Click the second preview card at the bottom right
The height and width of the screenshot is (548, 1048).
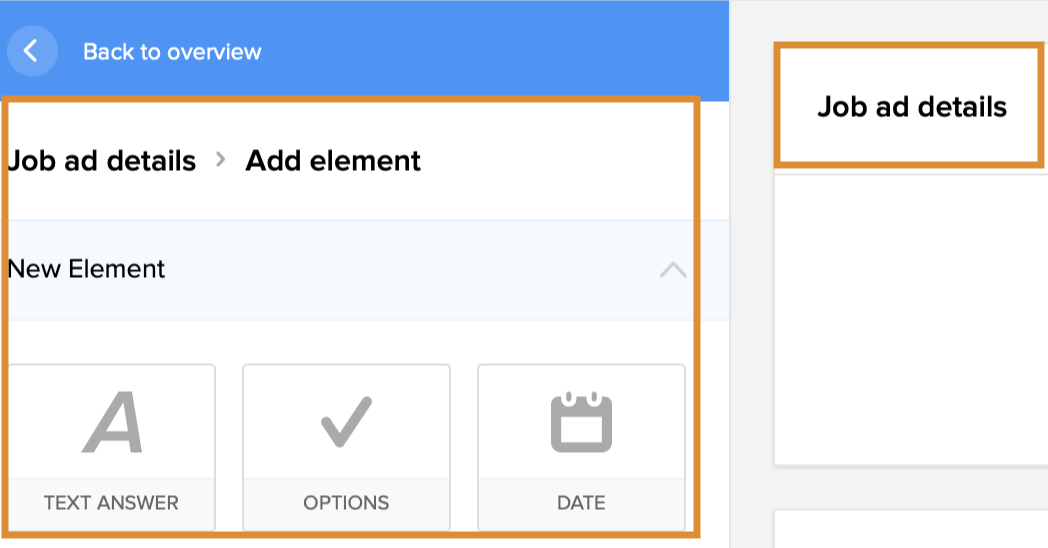[911, 530]
